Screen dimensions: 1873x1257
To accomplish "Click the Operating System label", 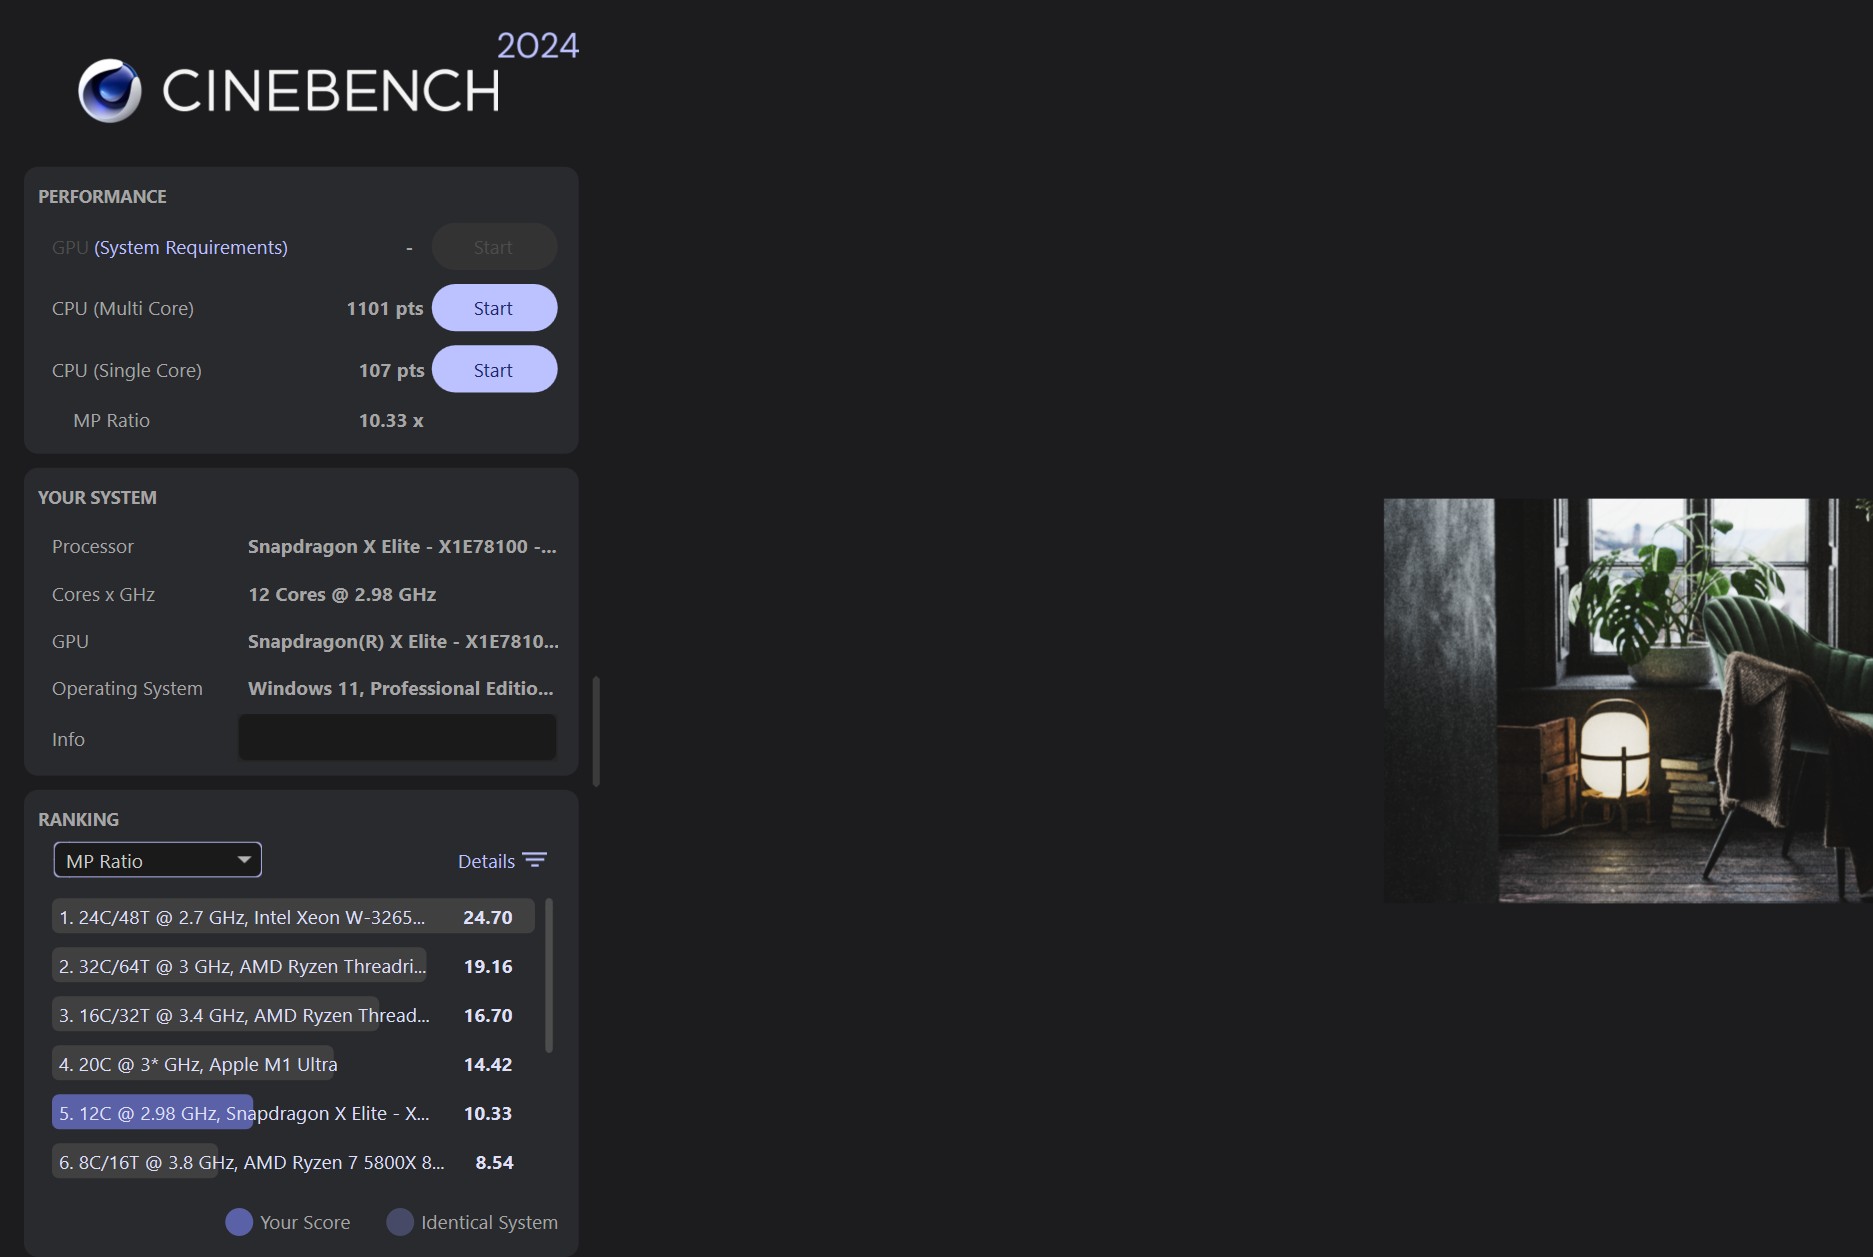I will [x=127, y=688].
